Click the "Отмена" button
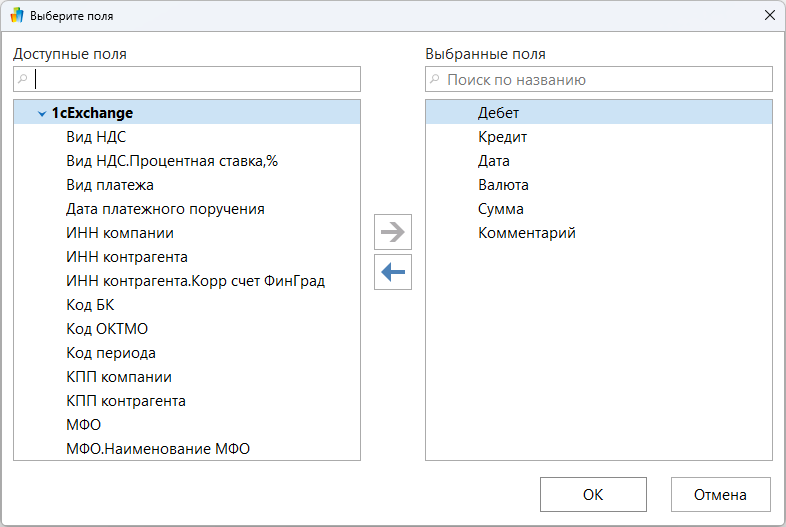Image resolution: width=786 pixels, height=527 pixels. tap(721, 494)
